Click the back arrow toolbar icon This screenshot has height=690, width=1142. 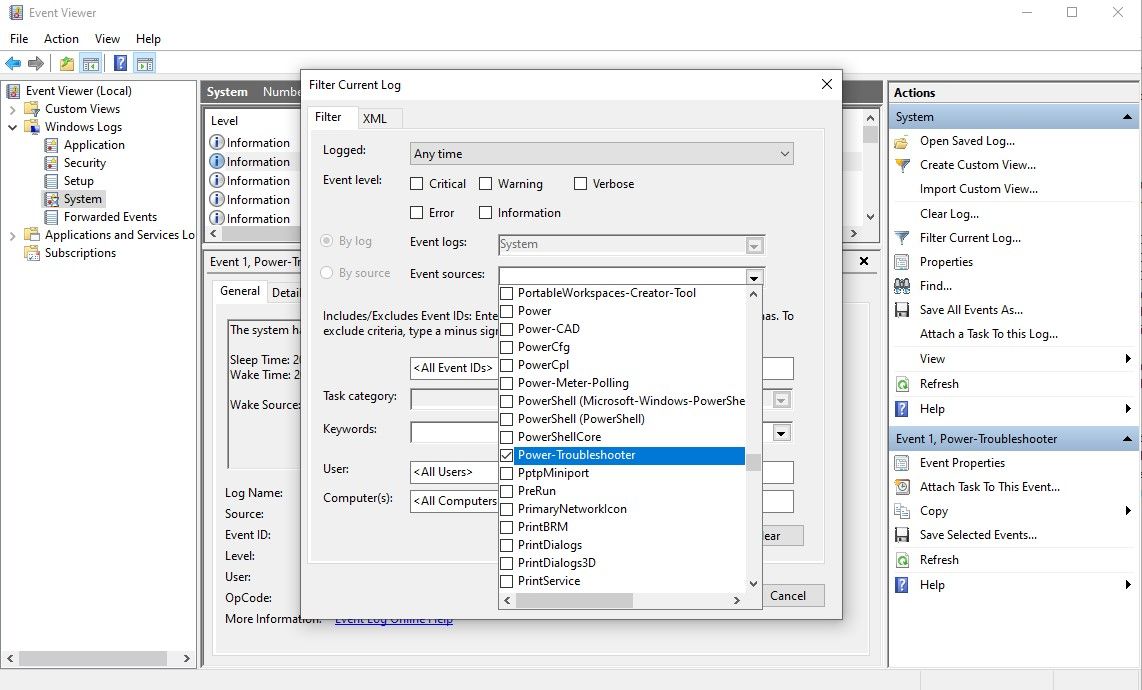click(13, 63)
